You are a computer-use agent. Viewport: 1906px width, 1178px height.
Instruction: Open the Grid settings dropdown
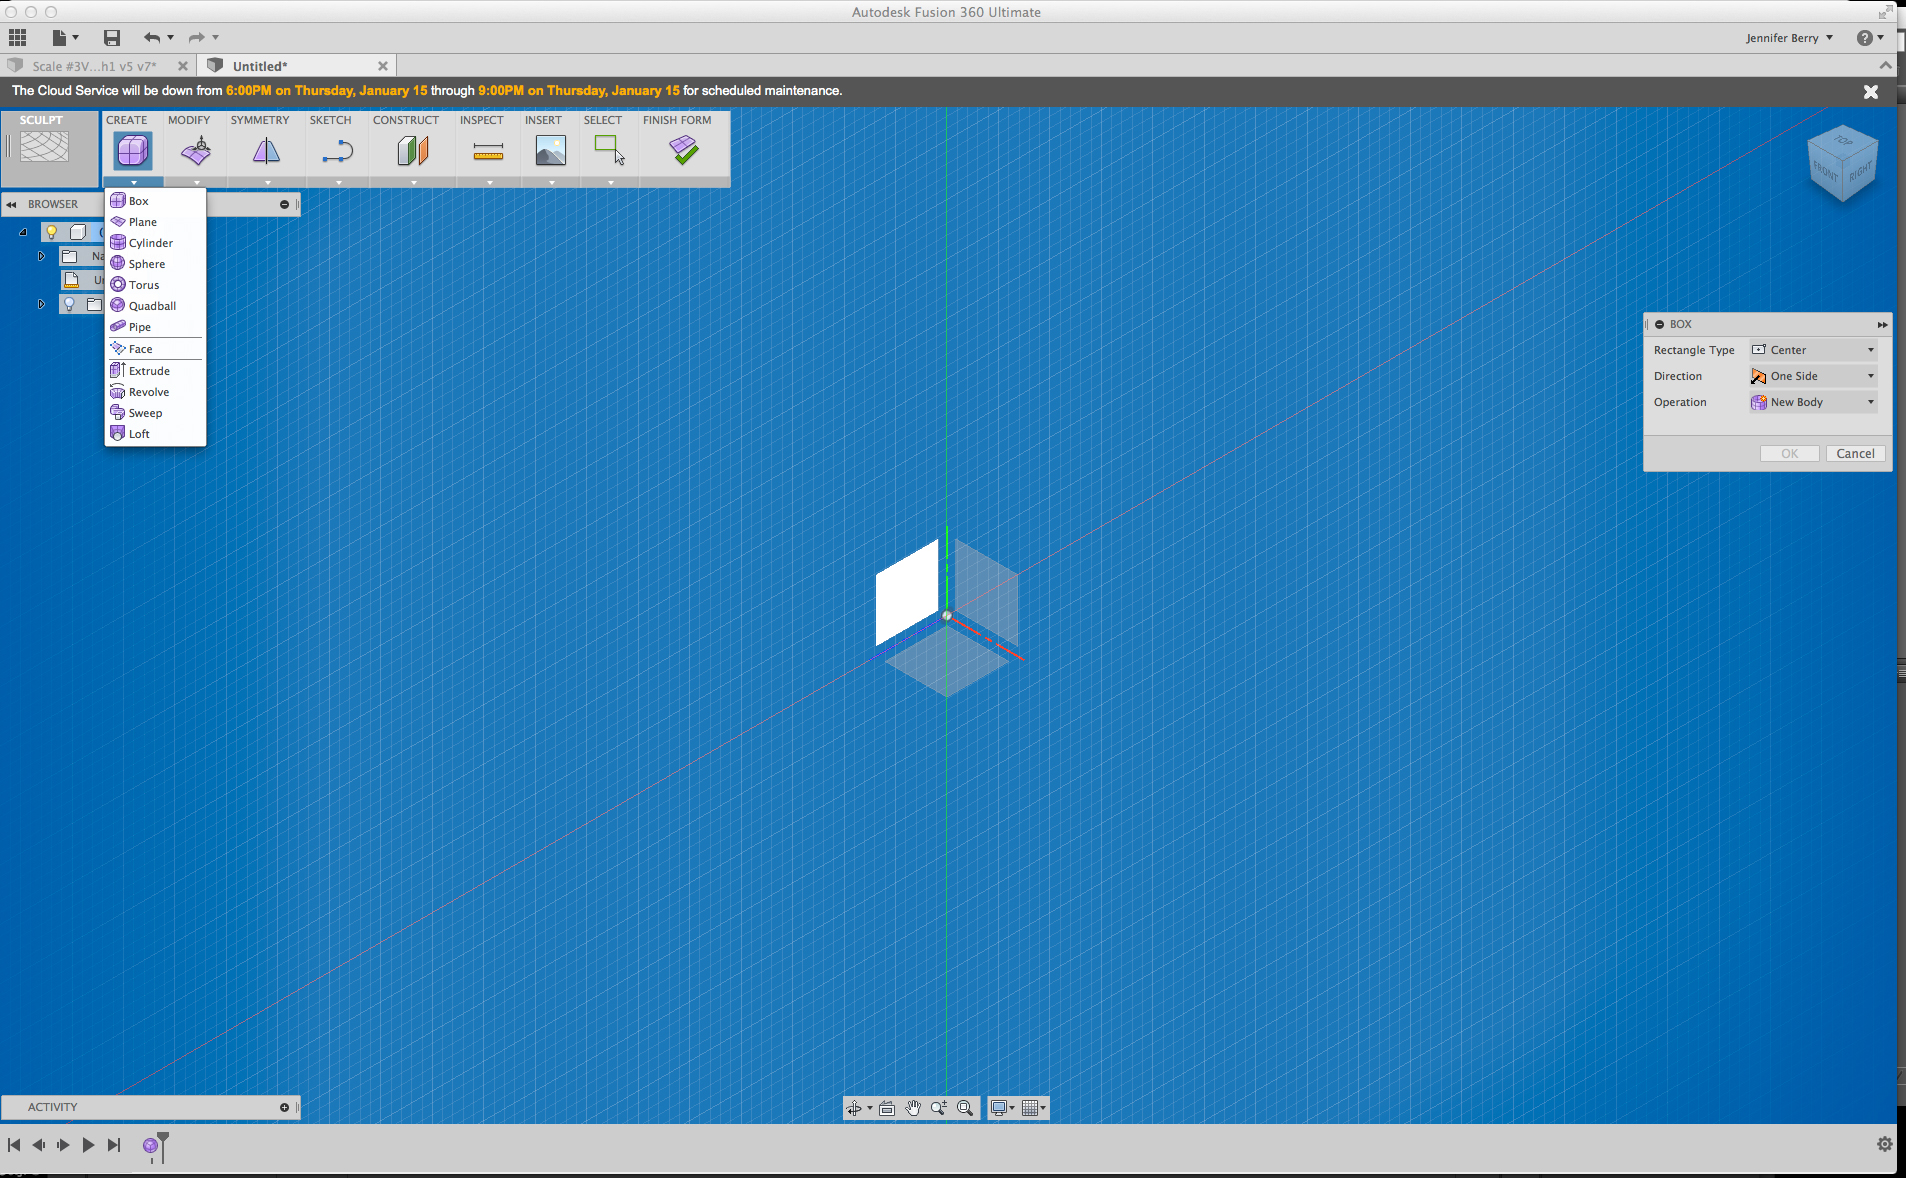[x=1033, y=1108]
